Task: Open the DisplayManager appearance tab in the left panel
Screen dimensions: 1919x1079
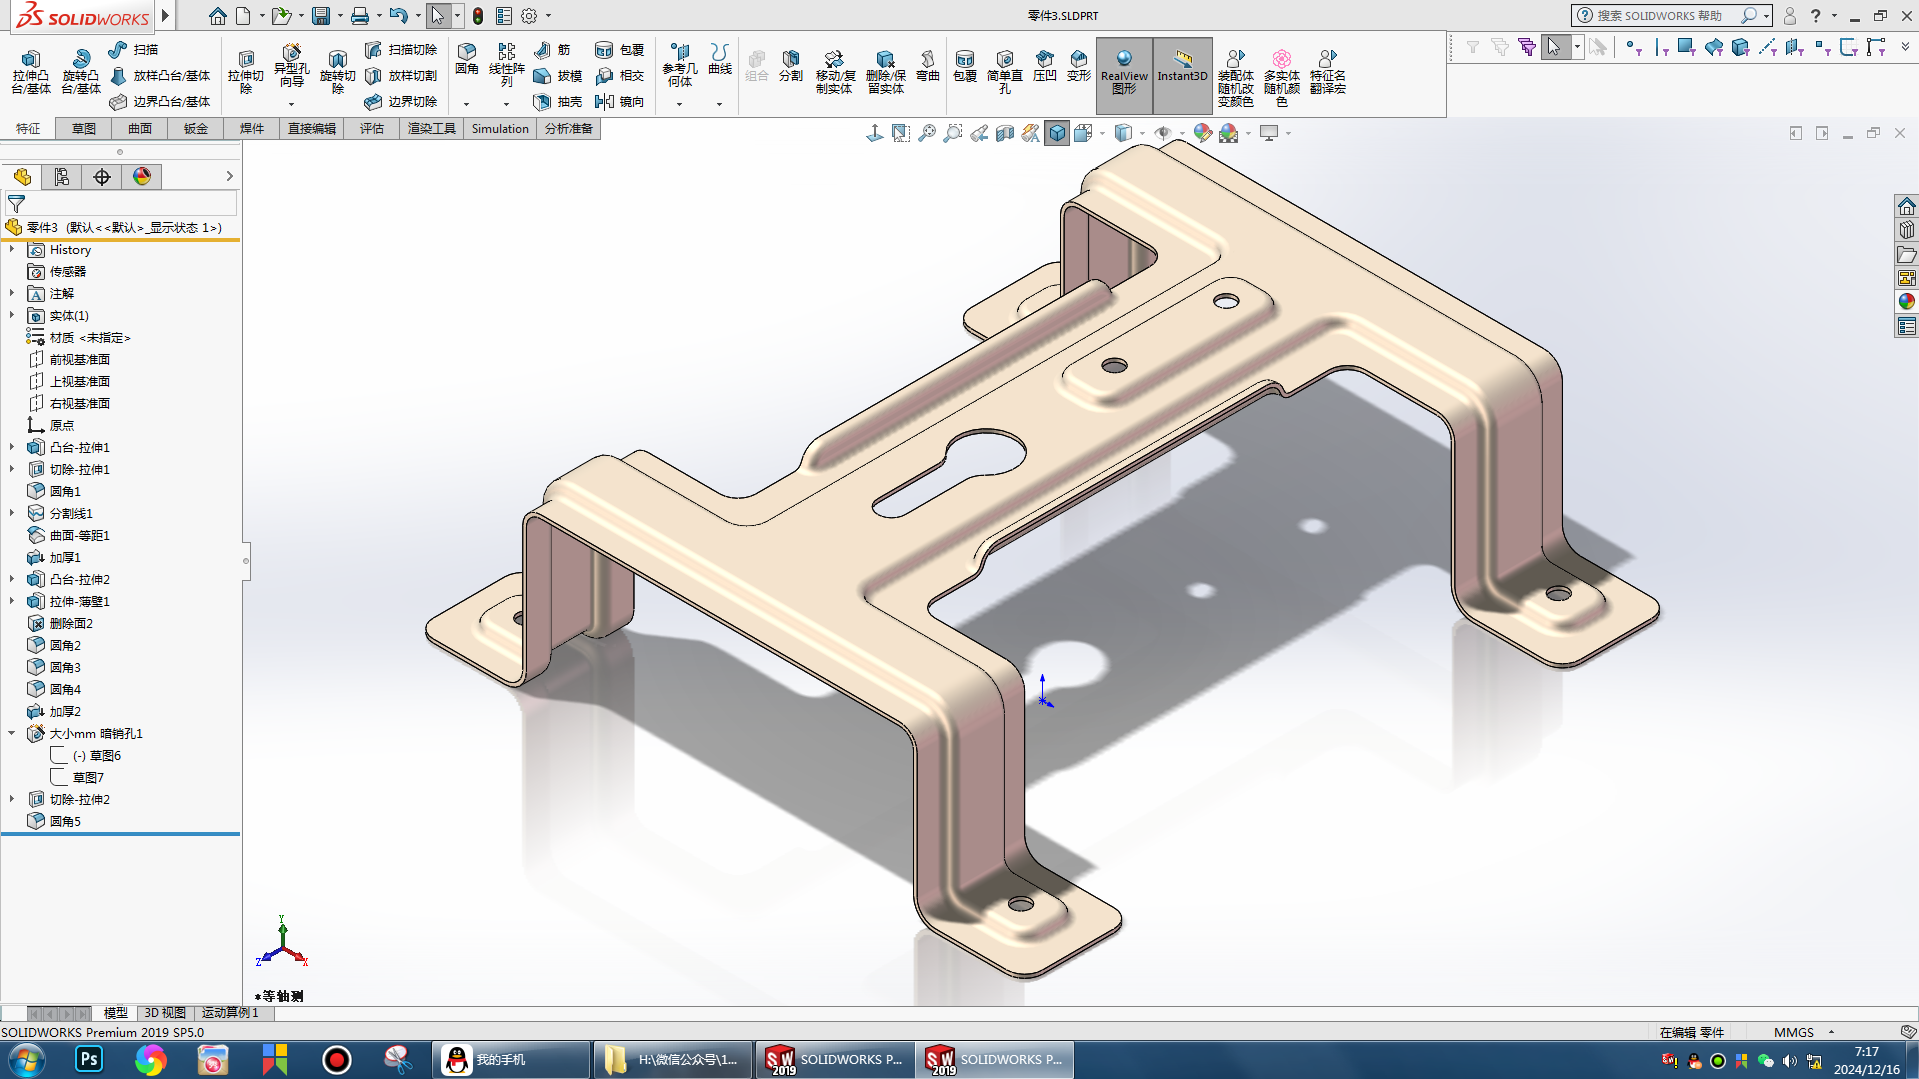Action: (x=142, y=177)
